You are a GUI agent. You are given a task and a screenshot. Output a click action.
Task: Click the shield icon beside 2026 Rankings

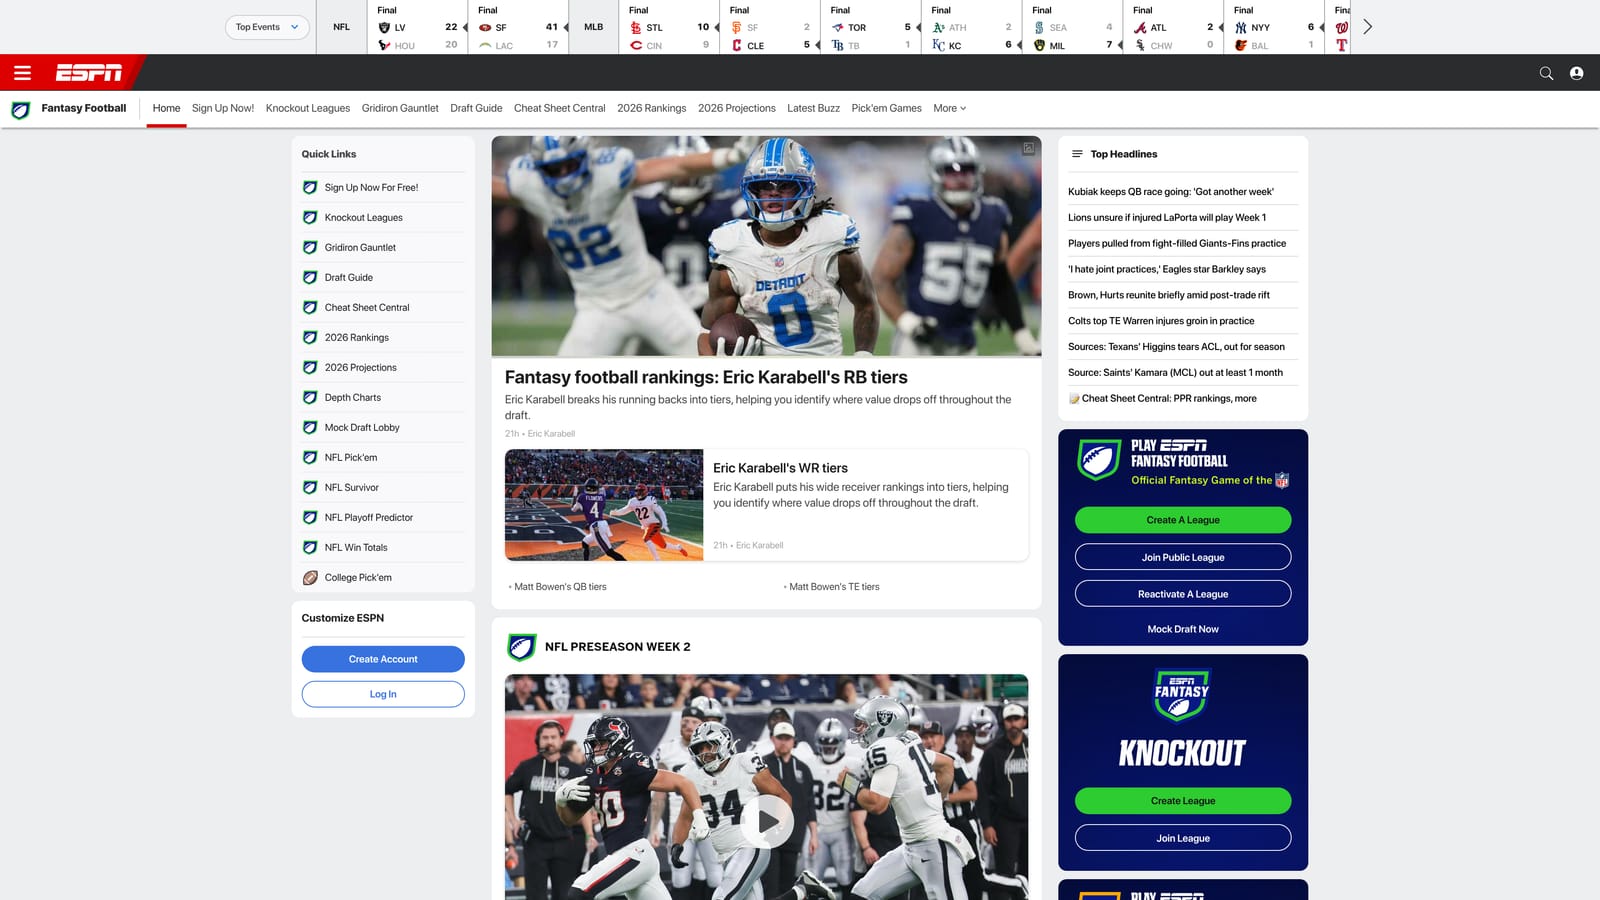click(310, 338)
